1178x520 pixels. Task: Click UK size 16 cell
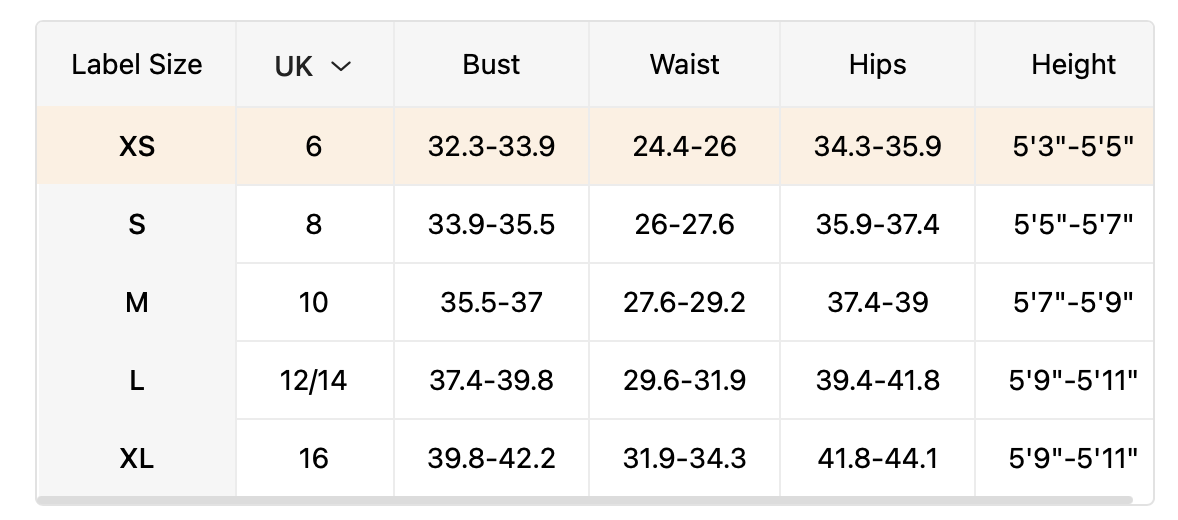[x=314, y=458]
